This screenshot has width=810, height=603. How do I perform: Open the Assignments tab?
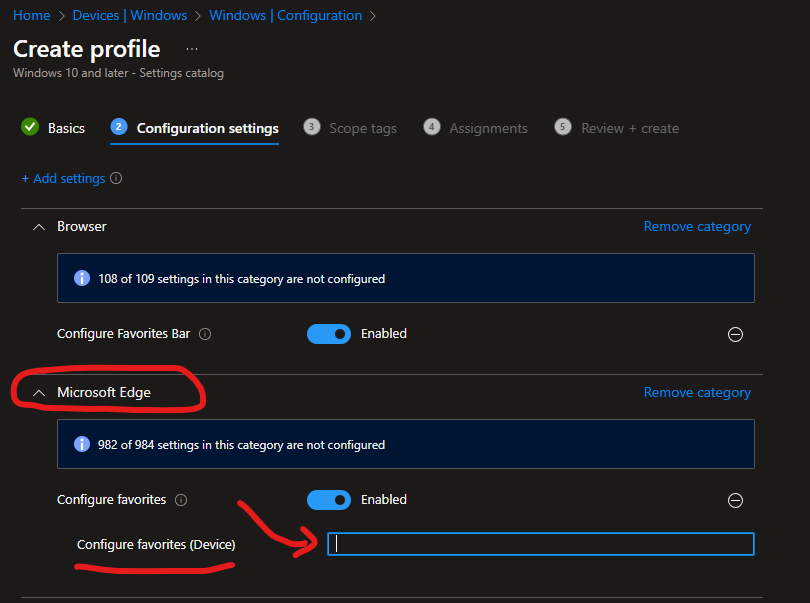[x=488, y=128]
